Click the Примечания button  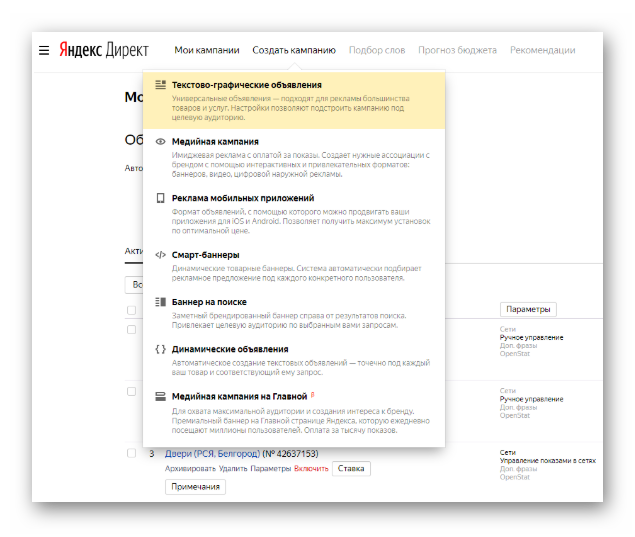(x=195, y=487)
